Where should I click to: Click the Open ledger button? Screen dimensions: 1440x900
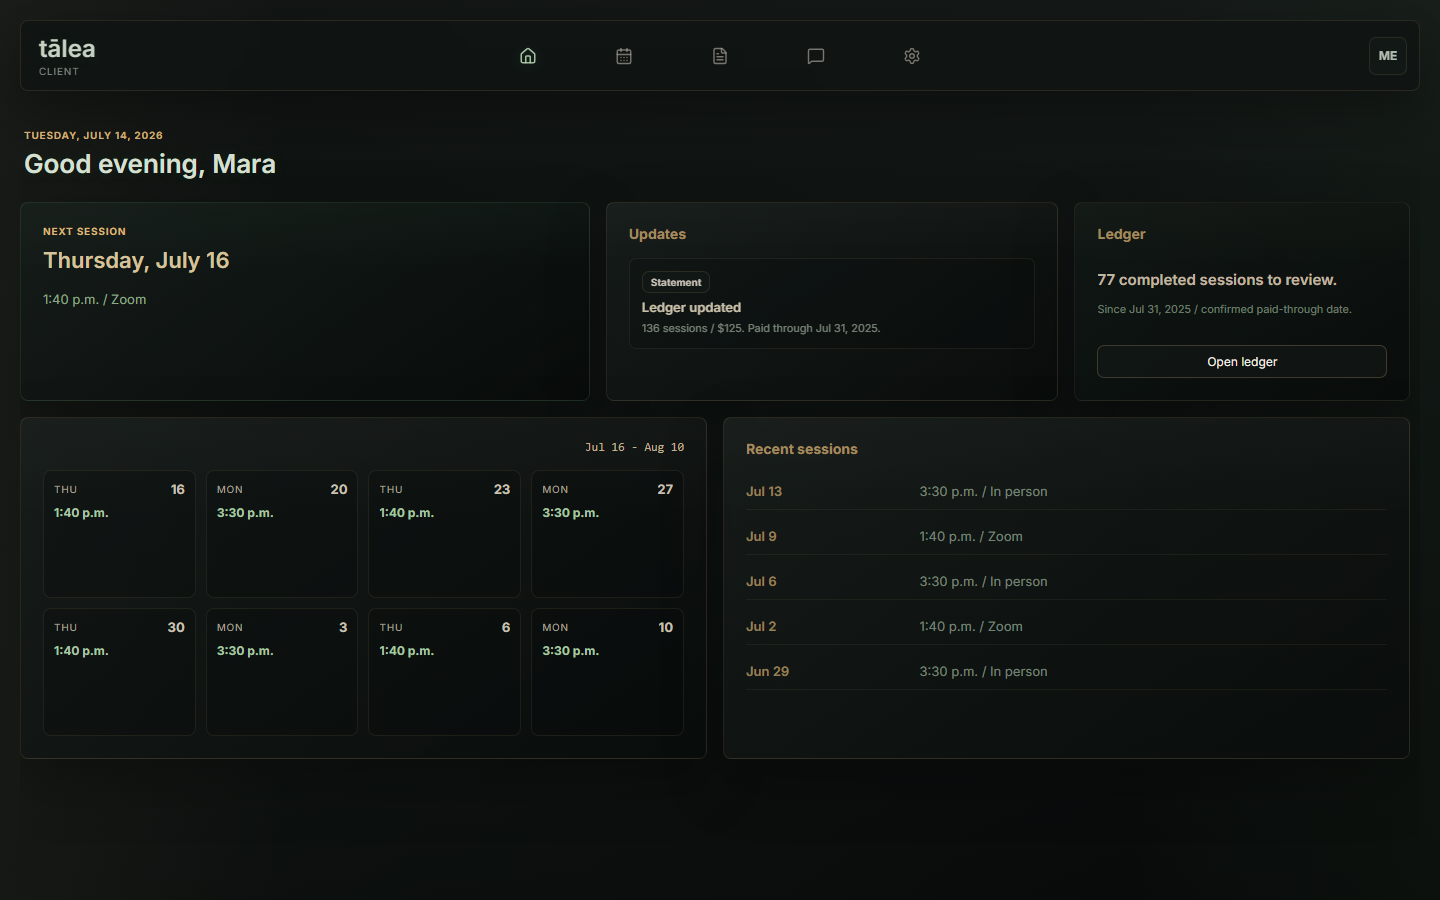tap(1242, 362)
